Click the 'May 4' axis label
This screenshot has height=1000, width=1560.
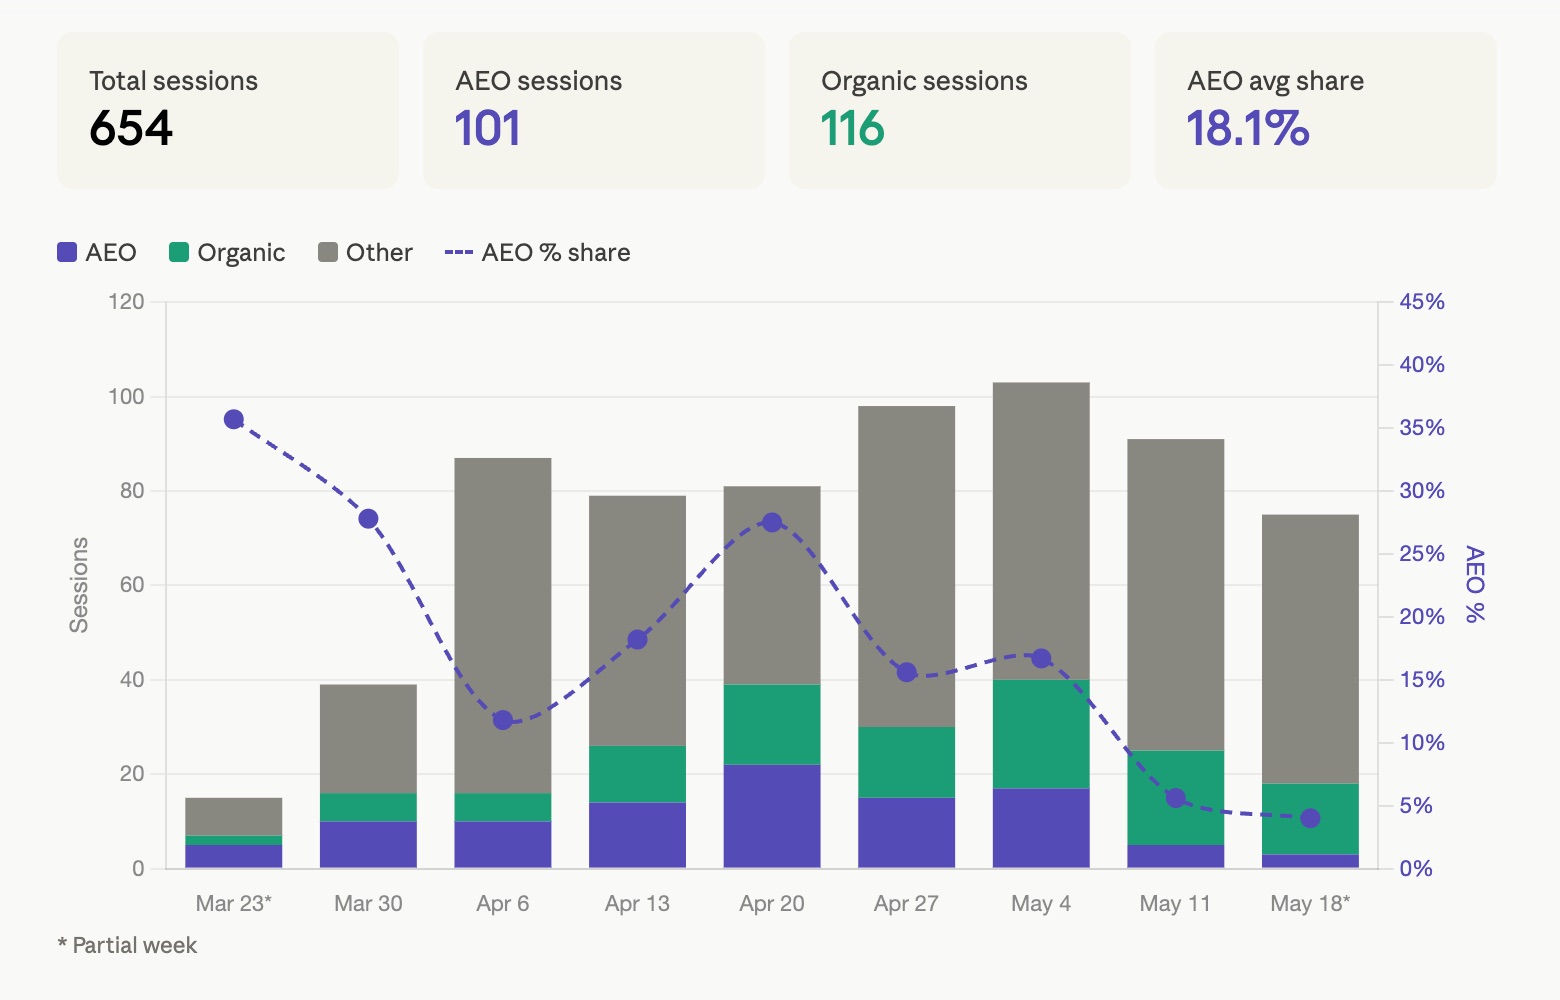point(1041,903)
